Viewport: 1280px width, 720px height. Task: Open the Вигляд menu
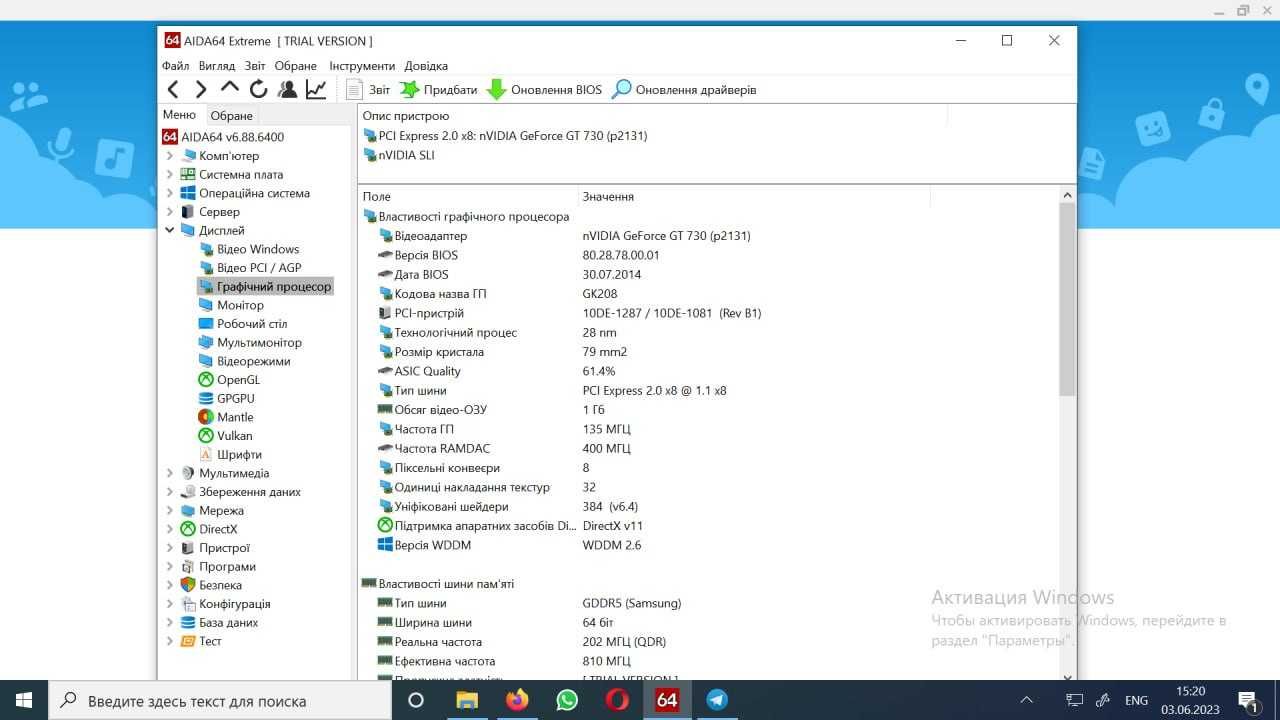216,66
